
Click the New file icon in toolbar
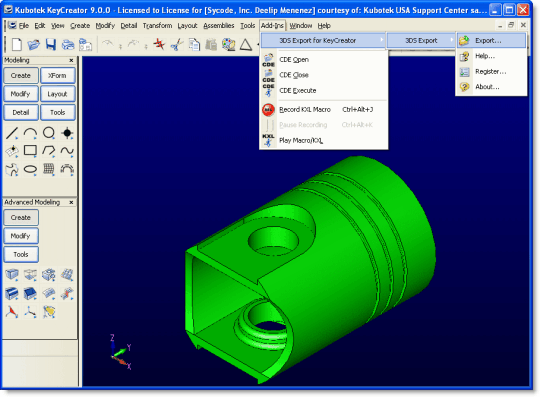click(x=17, y=44)
